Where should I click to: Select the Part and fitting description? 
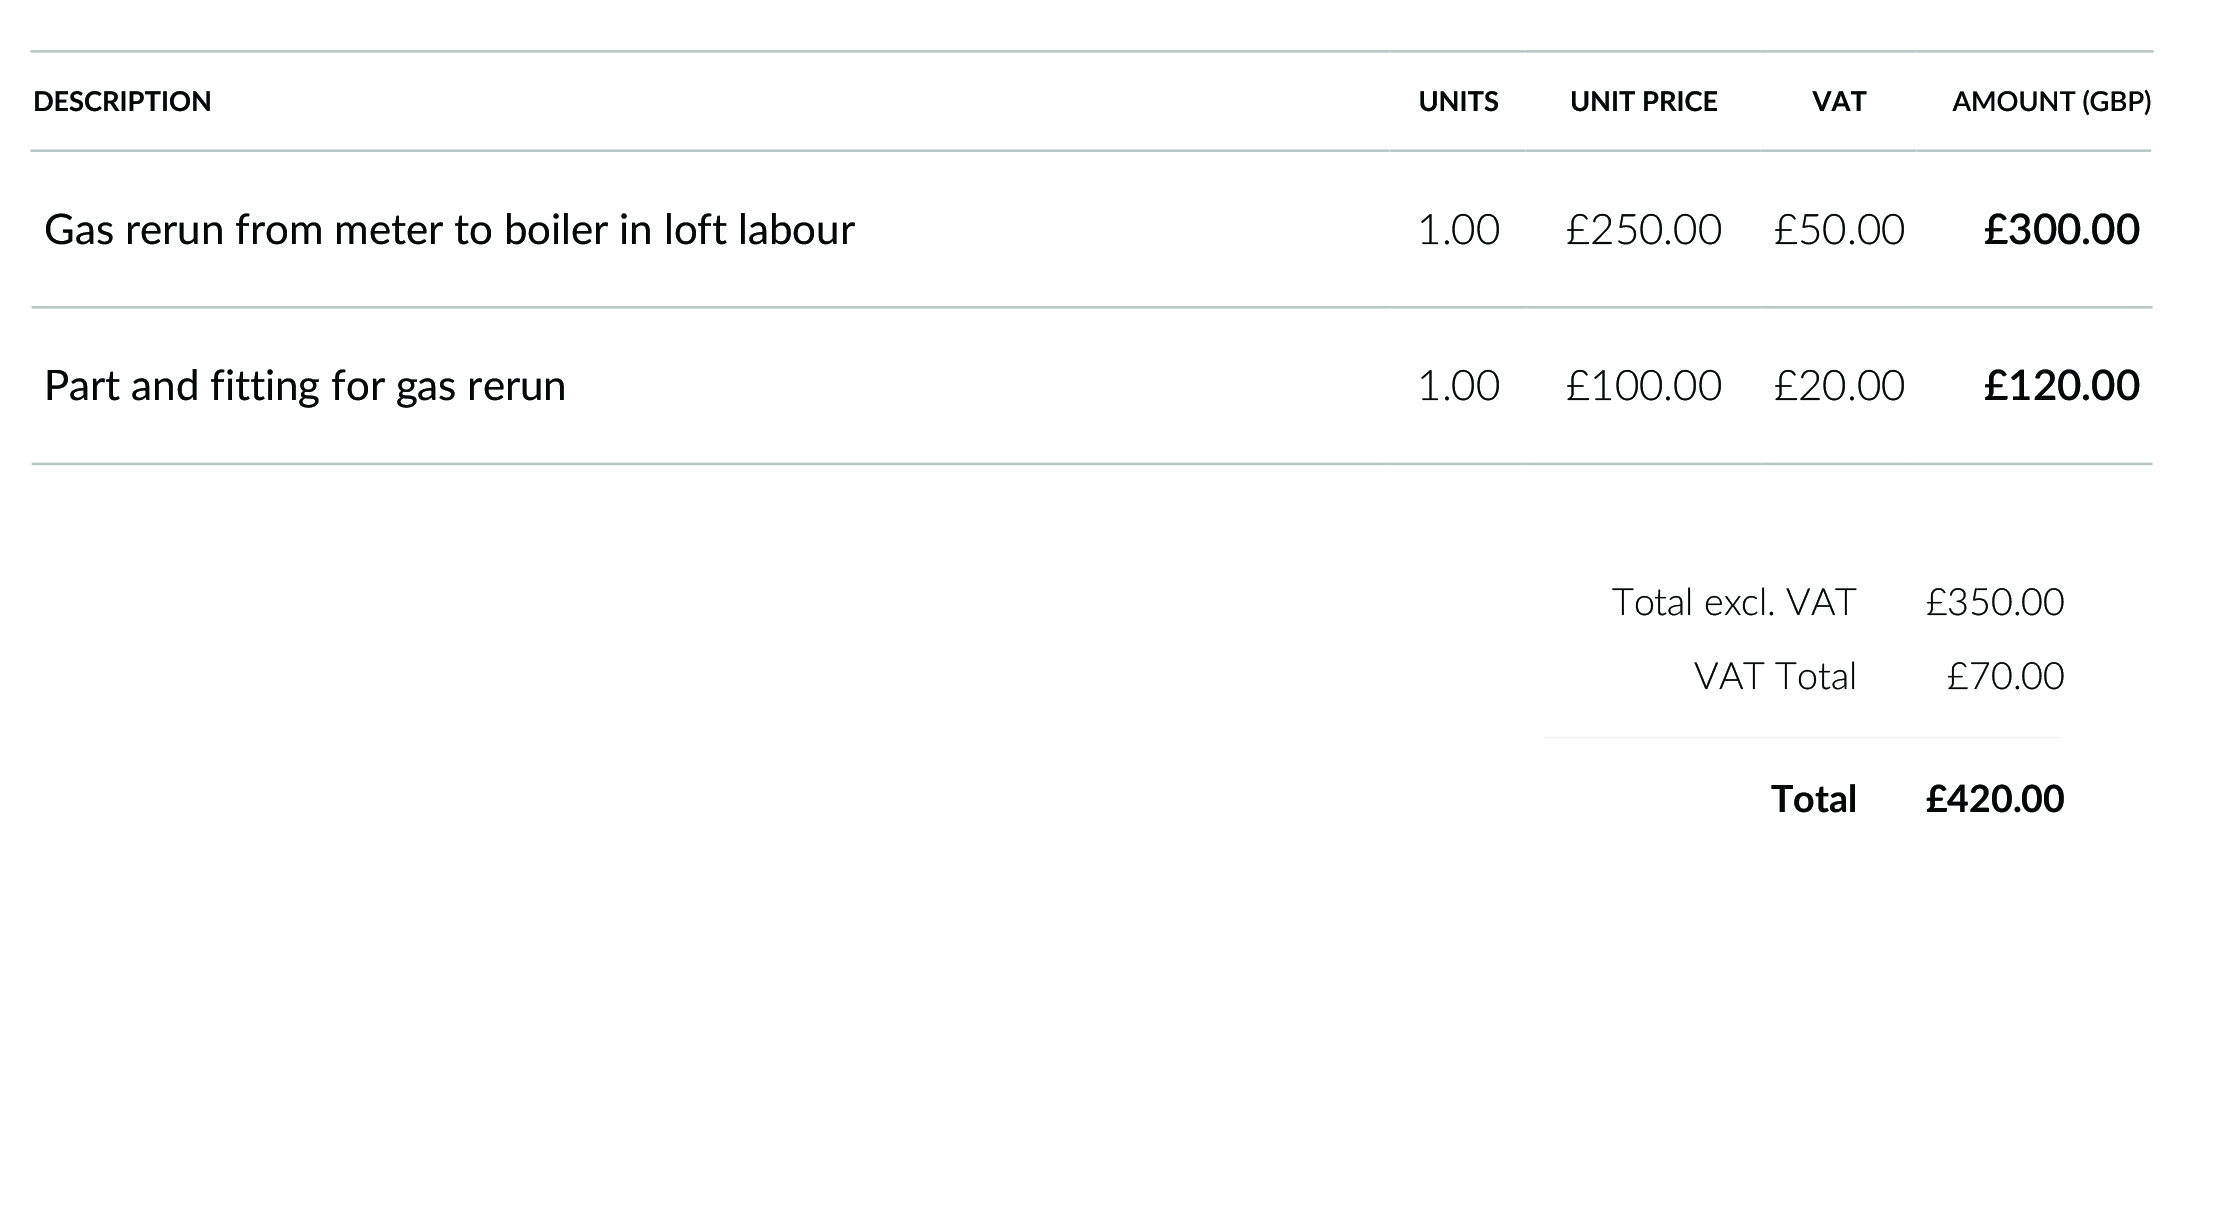coord(305,386)
